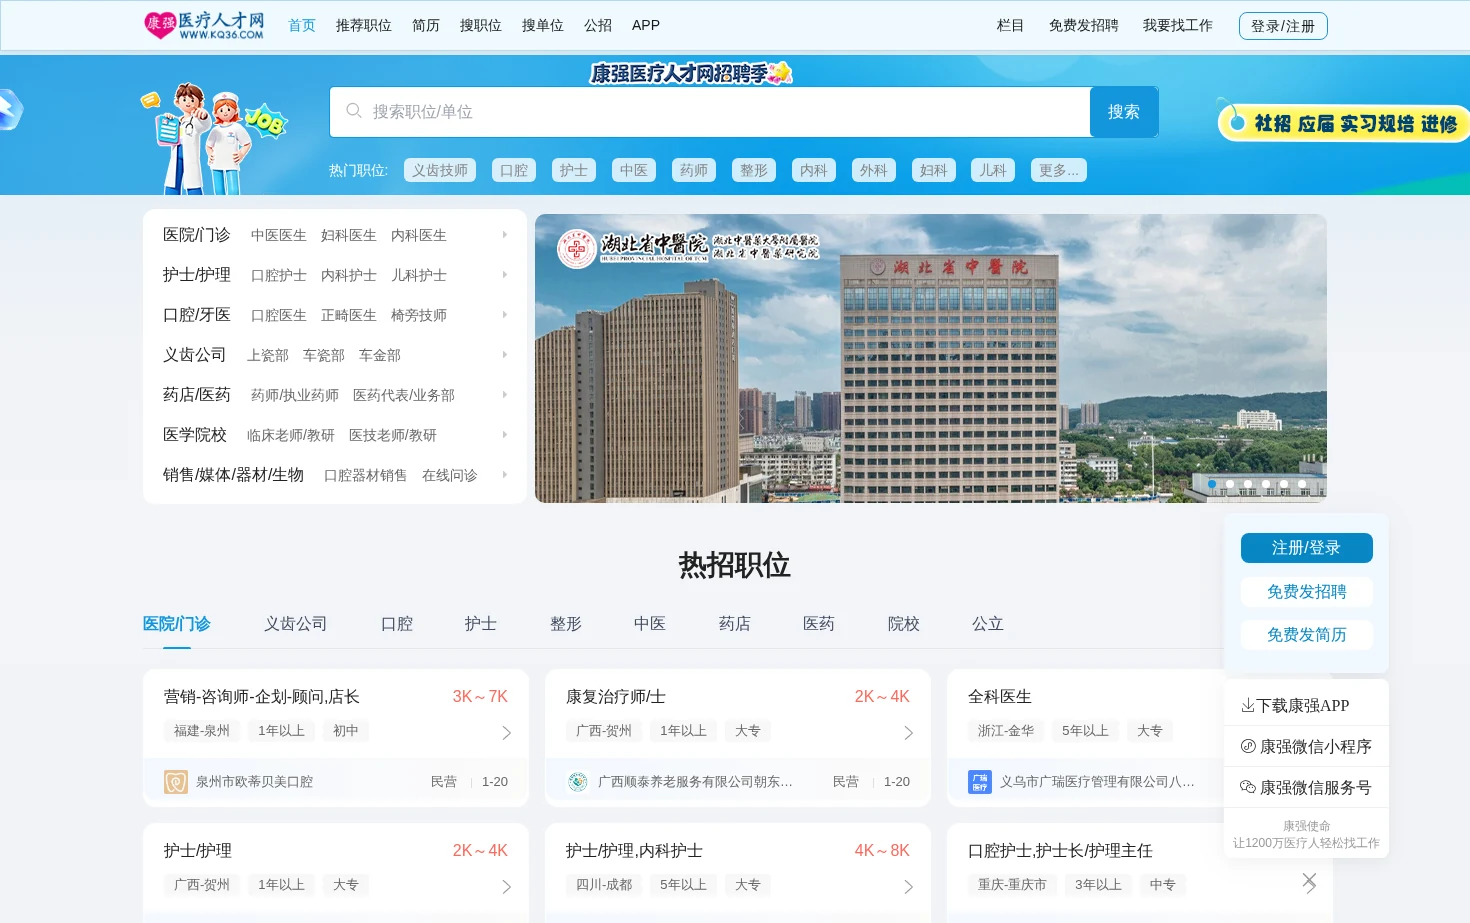Click the download icon beside 下载康强APP
Screen dimensions: 1470x923
pyautogui.click(x=1247, y=705)
